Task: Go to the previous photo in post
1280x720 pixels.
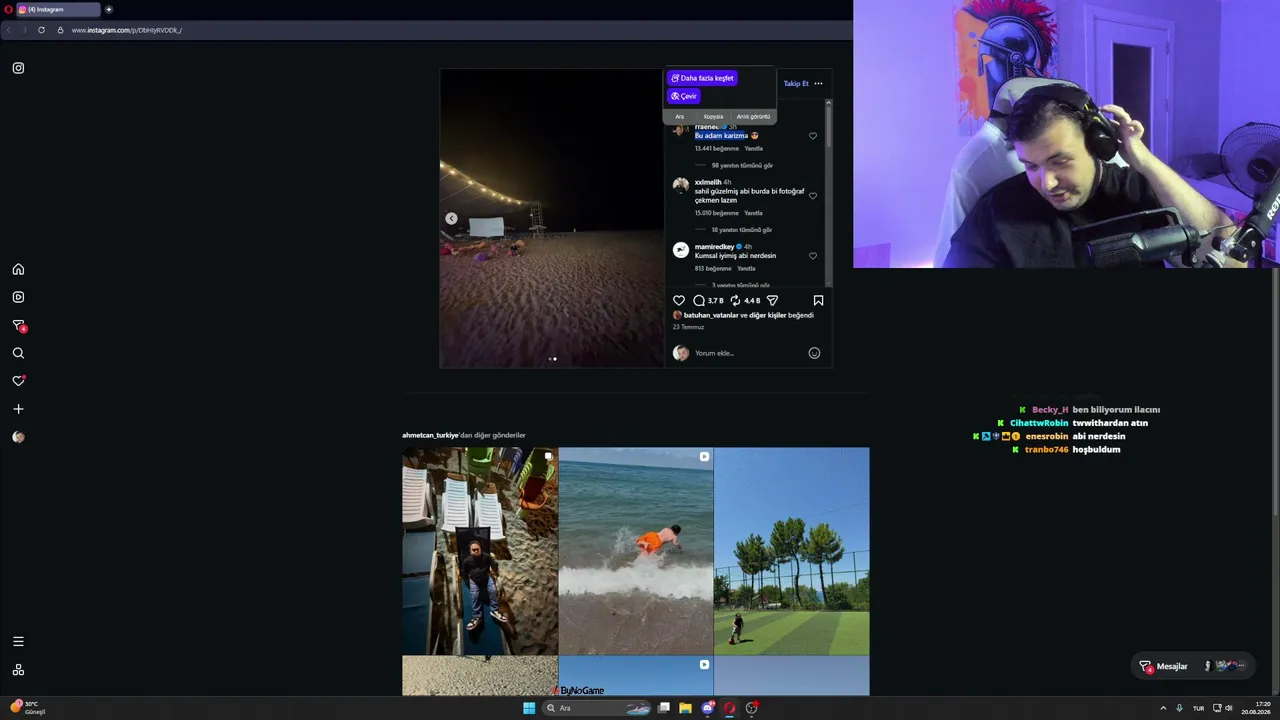Action: [x=451, y=218]
